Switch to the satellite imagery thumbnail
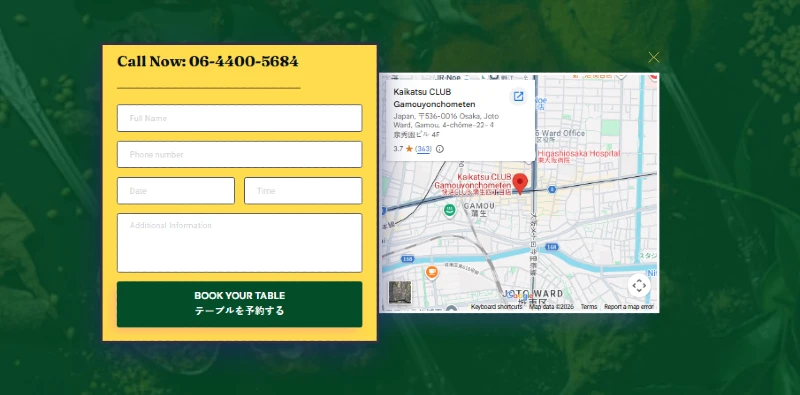 [x=400, y=292]
